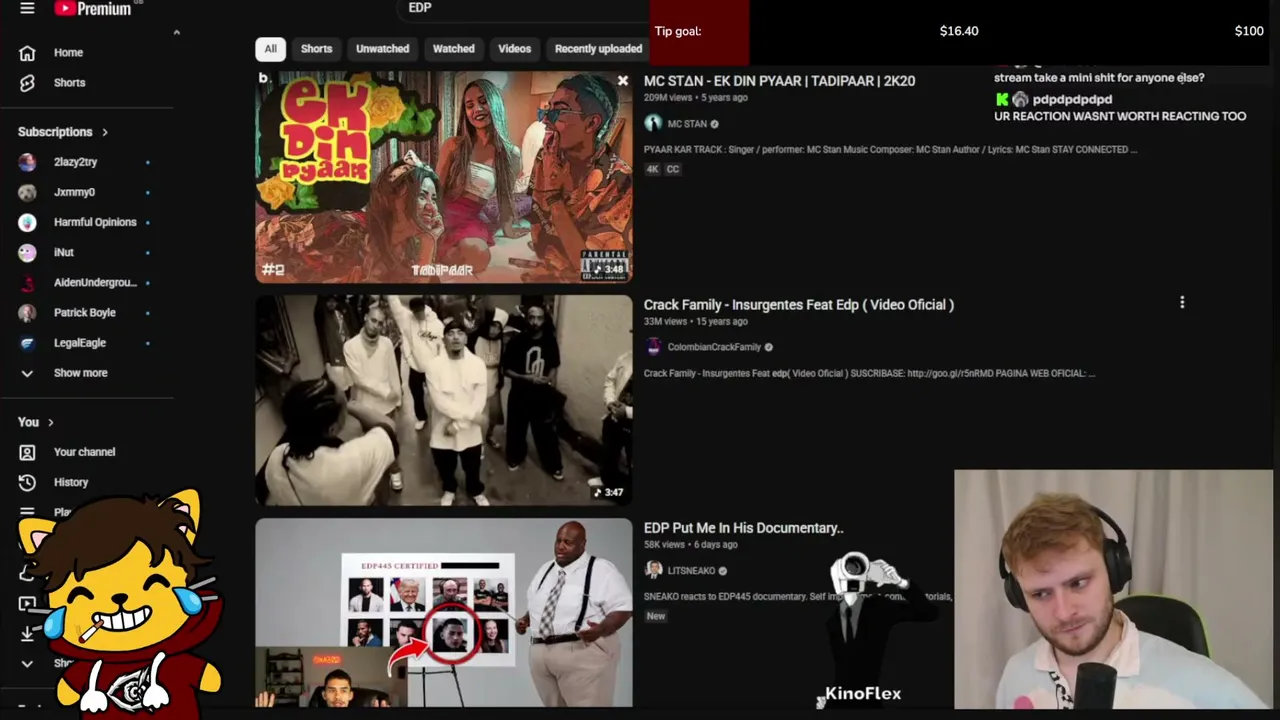Open the hamburger guide menu
Viewport: 1280px width, 720px height.
(x=27, y=8)
